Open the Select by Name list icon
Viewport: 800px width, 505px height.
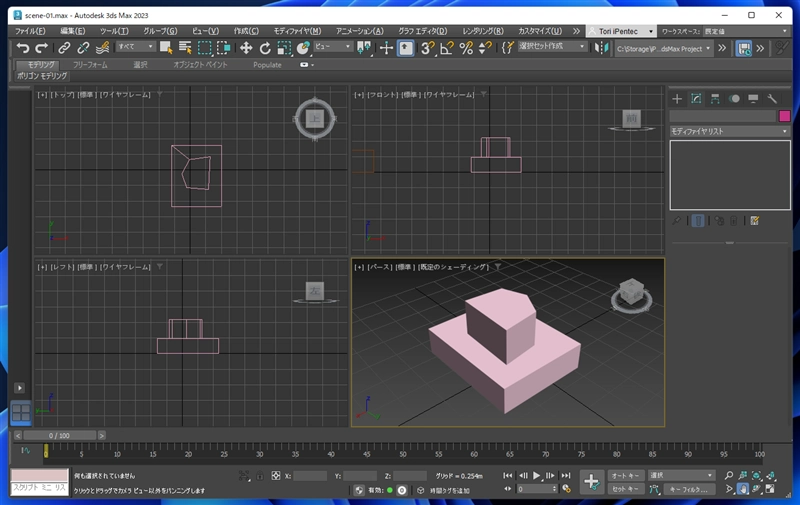coord(185,48)
